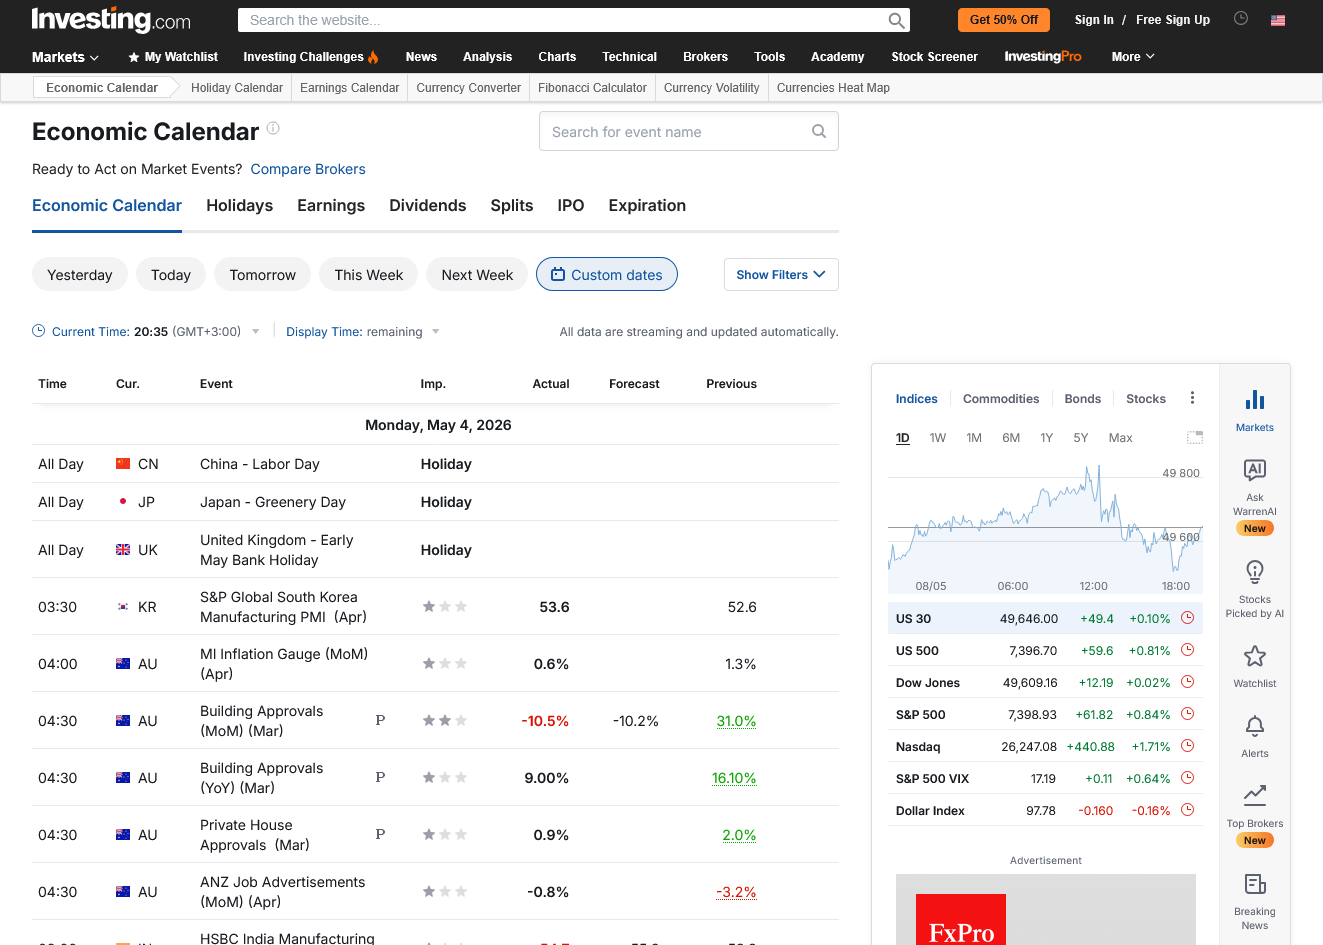The height and width of the screenshot is (945, 1323).
Task: Click clock icon on S&P 500 row
Action: [x=1188, y=714]
